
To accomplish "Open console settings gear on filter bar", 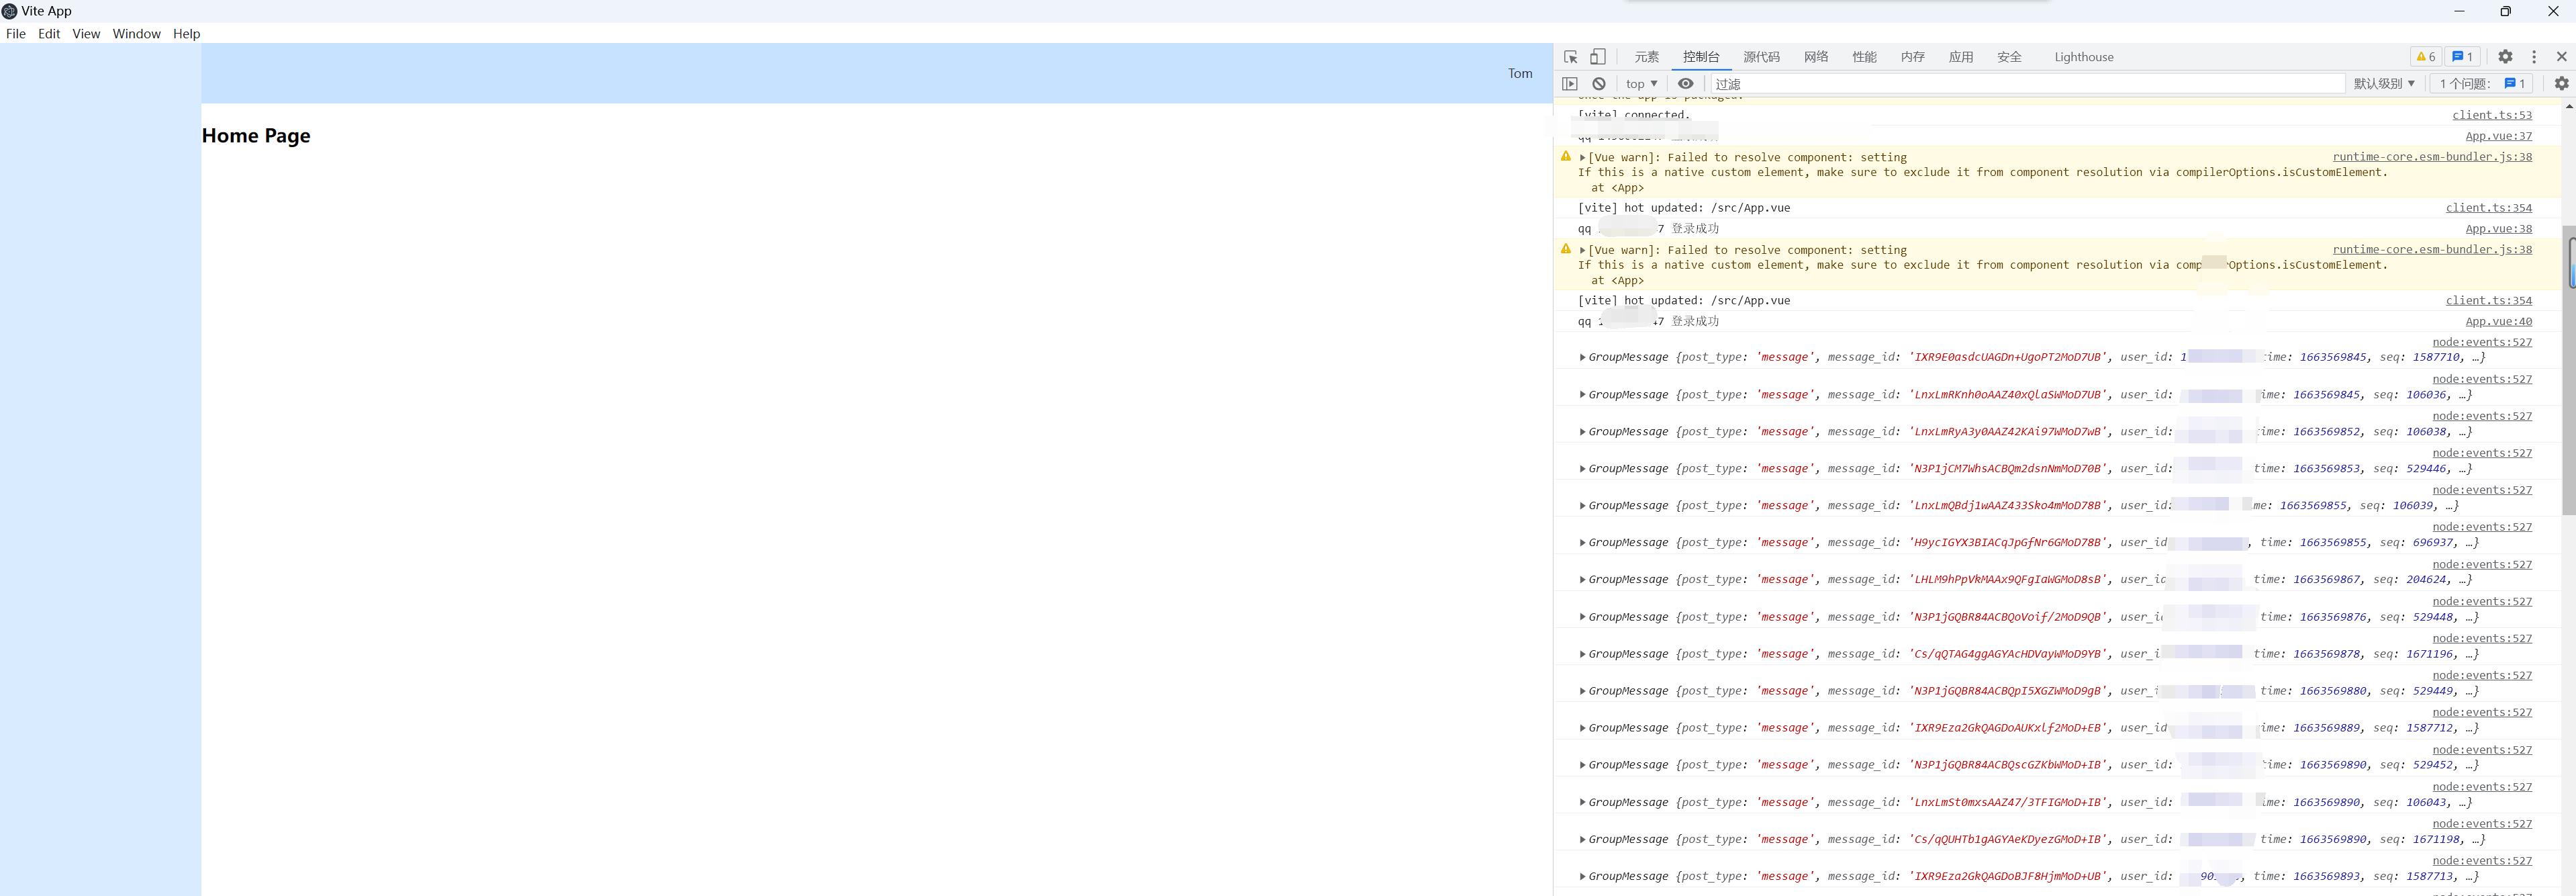I will [x=2561, y=84].
